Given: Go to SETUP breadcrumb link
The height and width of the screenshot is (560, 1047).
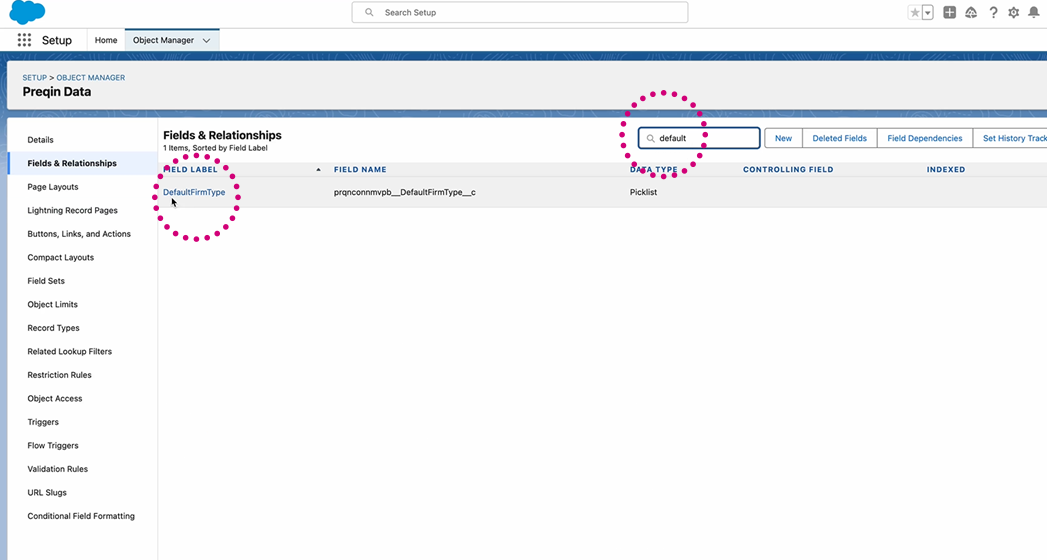Looking at the screenshot, I should [x=35, y=77].
